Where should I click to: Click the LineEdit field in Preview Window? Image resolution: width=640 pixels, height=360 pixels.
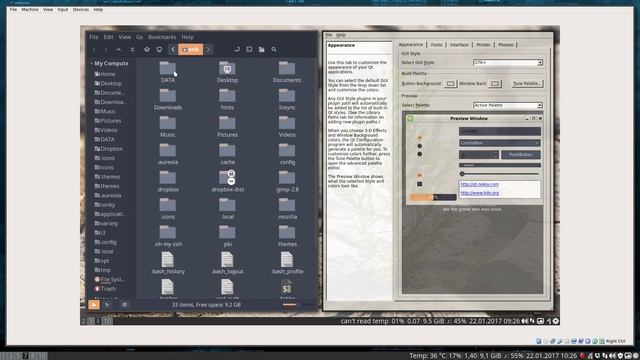pyautogui.click(x=500, y=131)
